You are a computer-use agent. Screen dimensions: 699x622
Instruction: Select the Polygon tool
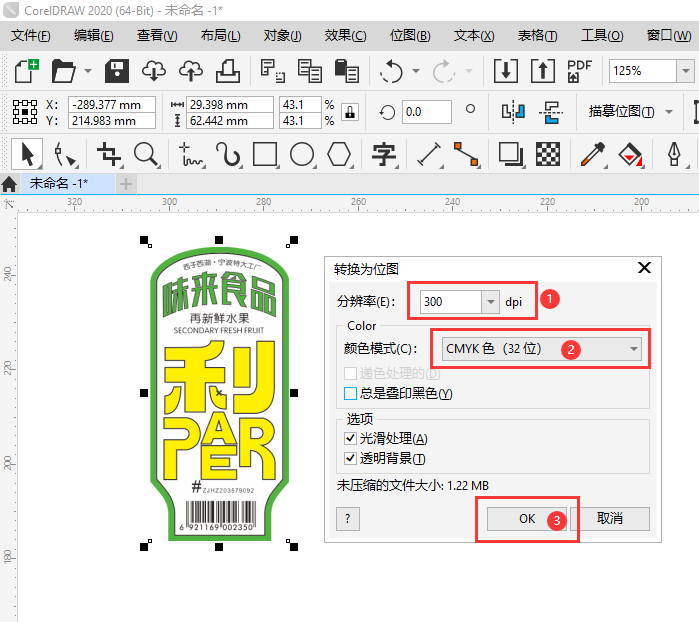[339, 154]
